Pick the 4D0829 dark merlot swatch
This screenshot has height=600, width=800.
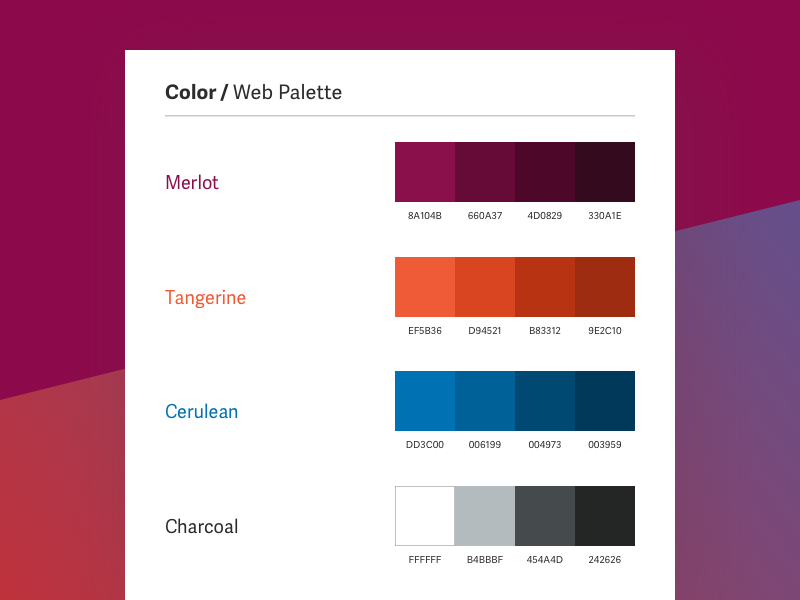[545, 172]
